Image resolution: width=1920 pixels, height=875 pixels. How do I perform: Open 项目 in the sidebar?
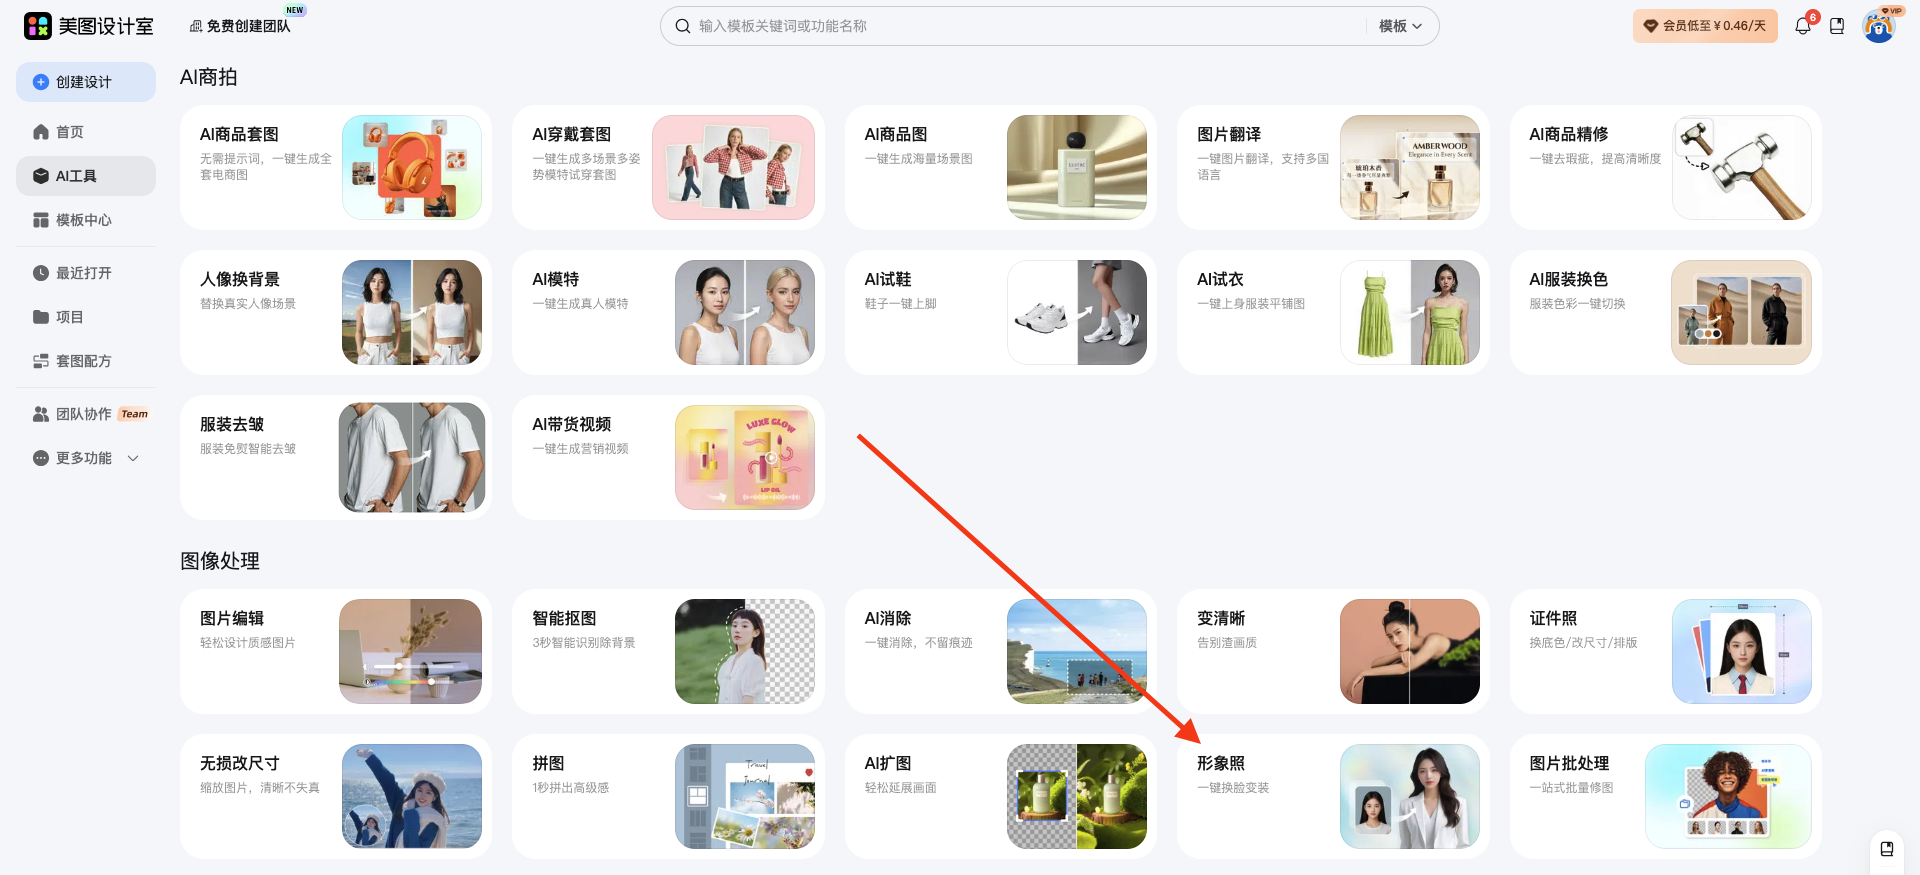coord(86,317)
